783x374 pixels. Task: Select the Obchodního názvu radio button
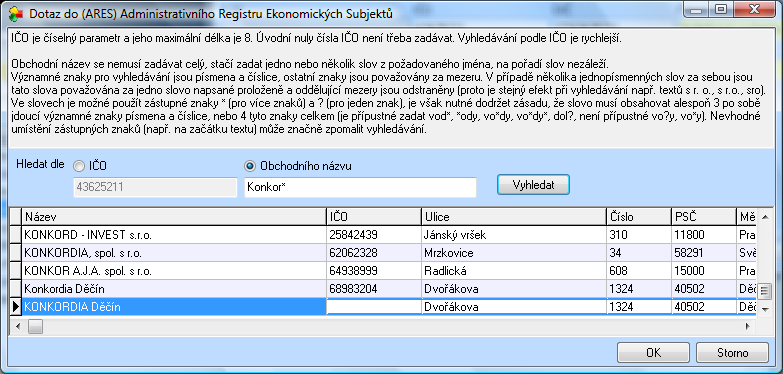coord(250,166)
